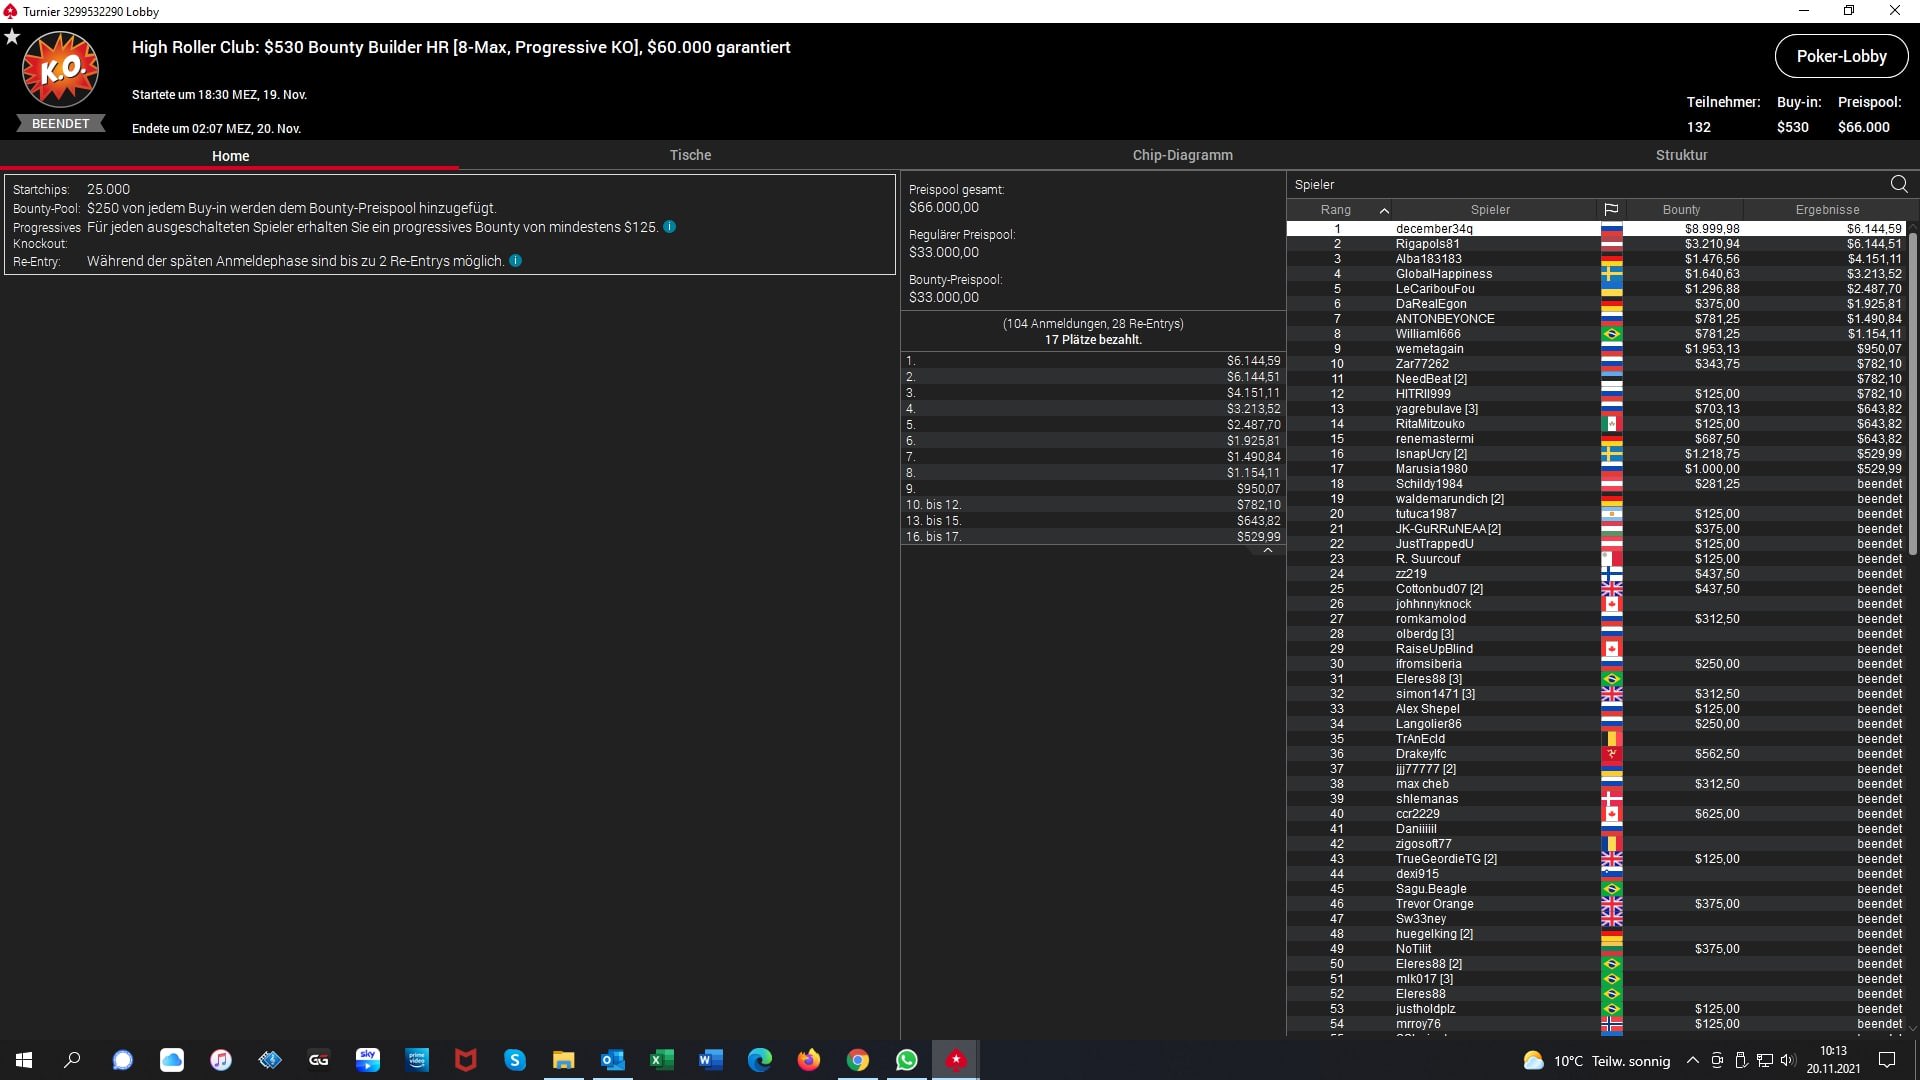The height and width of the screenshot is (1080, 1920).
Task: Click the 10. bis 12. payout row
Action: pyautogui.click(x=1093, y=505)
